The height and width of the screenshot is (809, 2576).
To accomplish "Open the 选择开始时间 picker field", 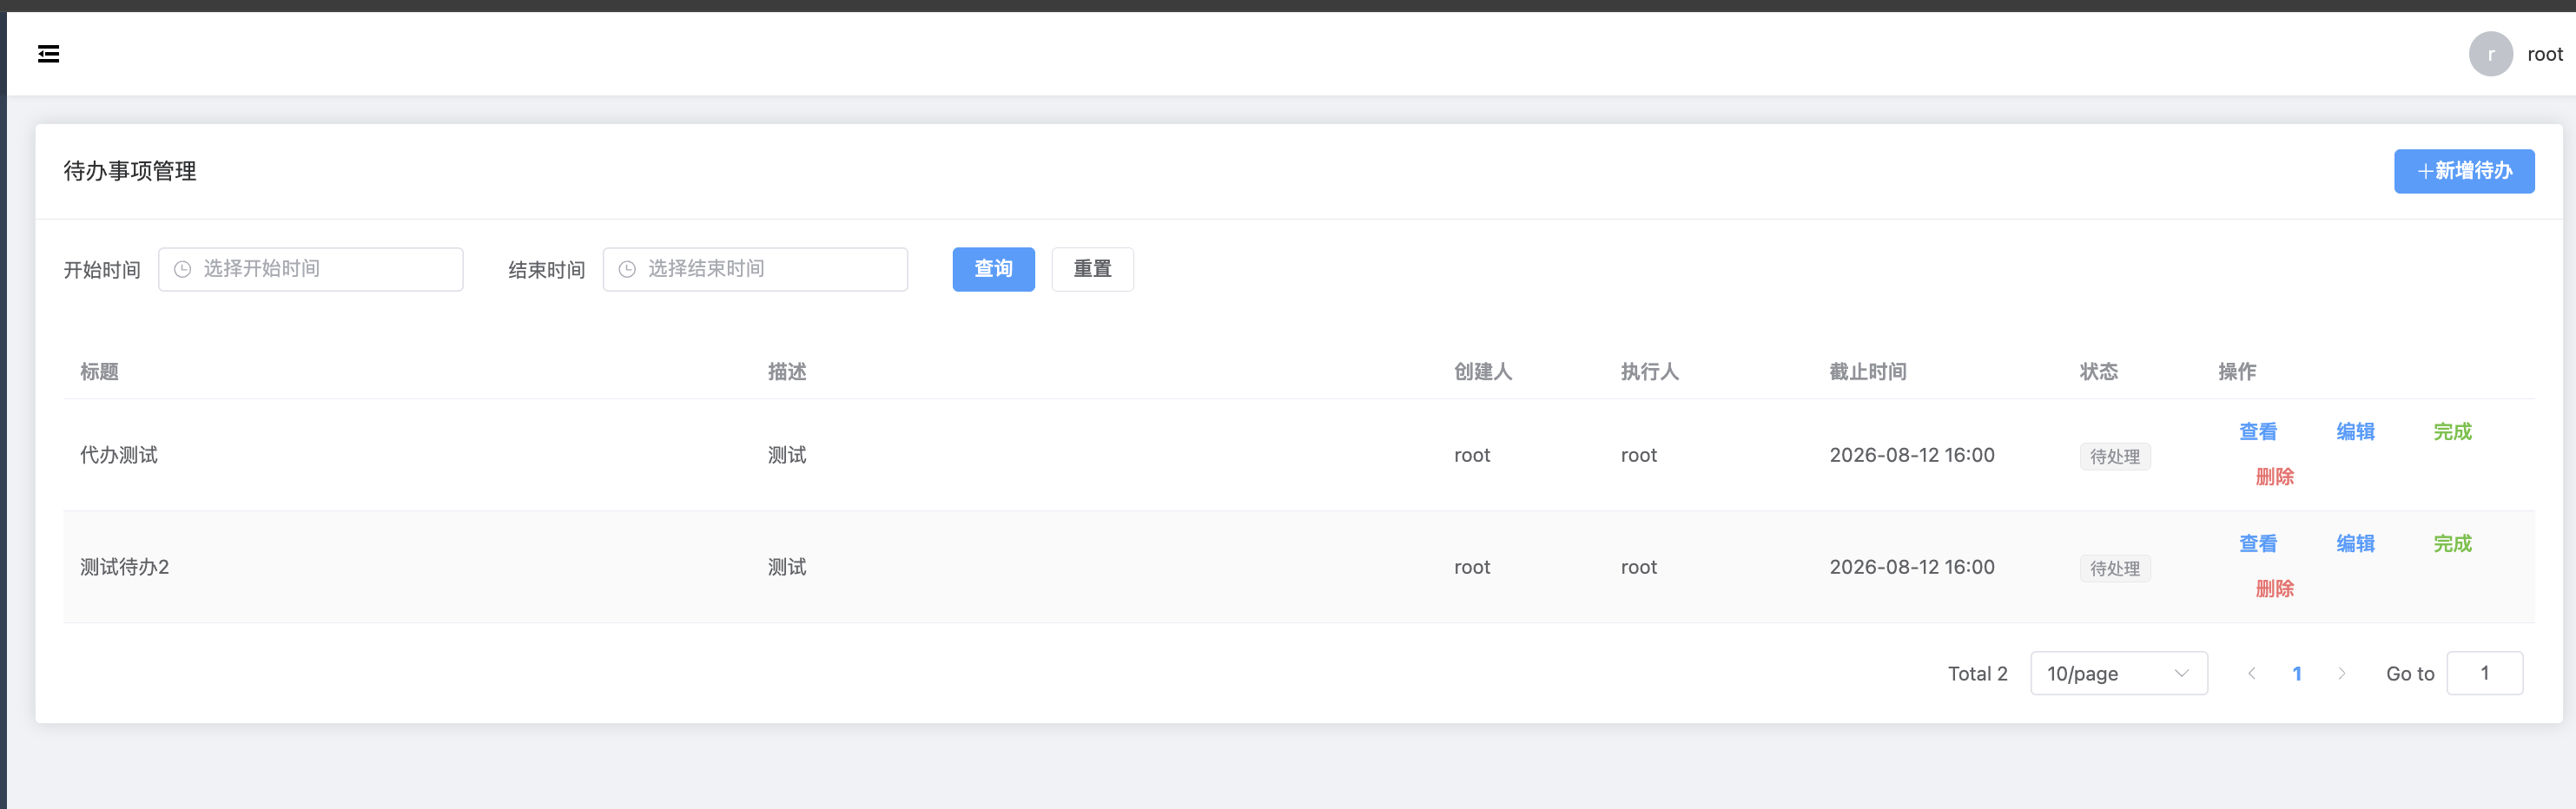I will 310,269.
